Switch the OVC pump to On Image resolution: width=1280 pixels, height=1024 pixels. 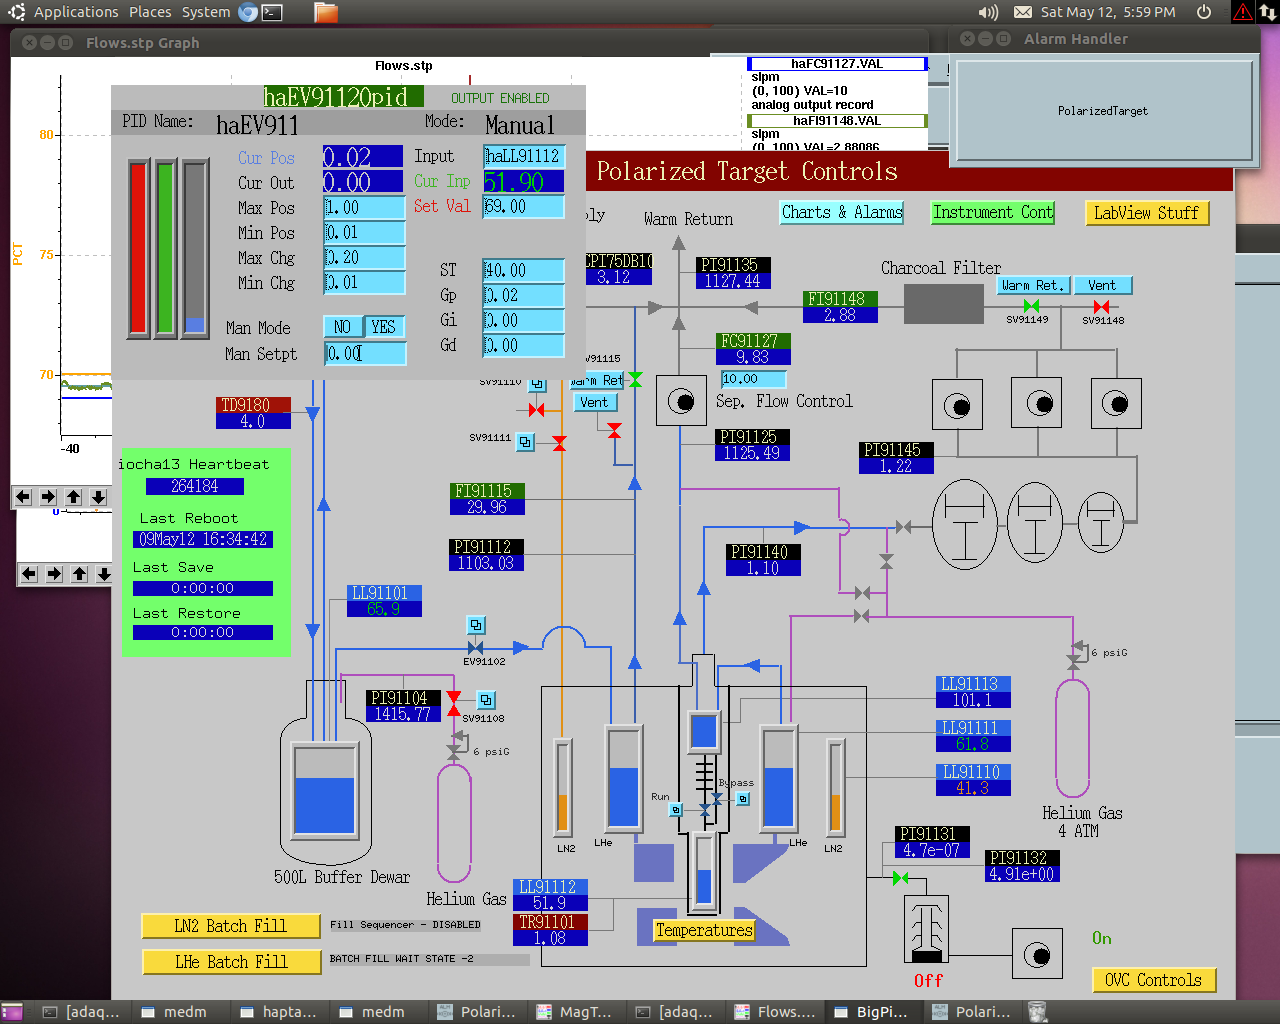pyautogui.click(x=1102, y=938)
